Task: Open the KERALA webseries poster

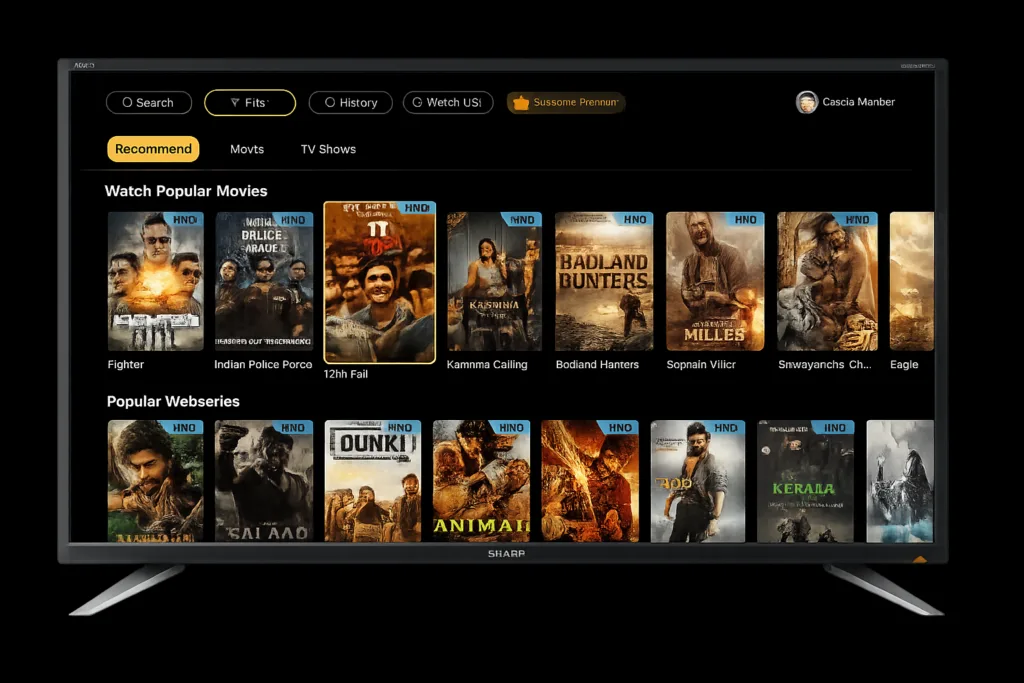Action: 805,481
